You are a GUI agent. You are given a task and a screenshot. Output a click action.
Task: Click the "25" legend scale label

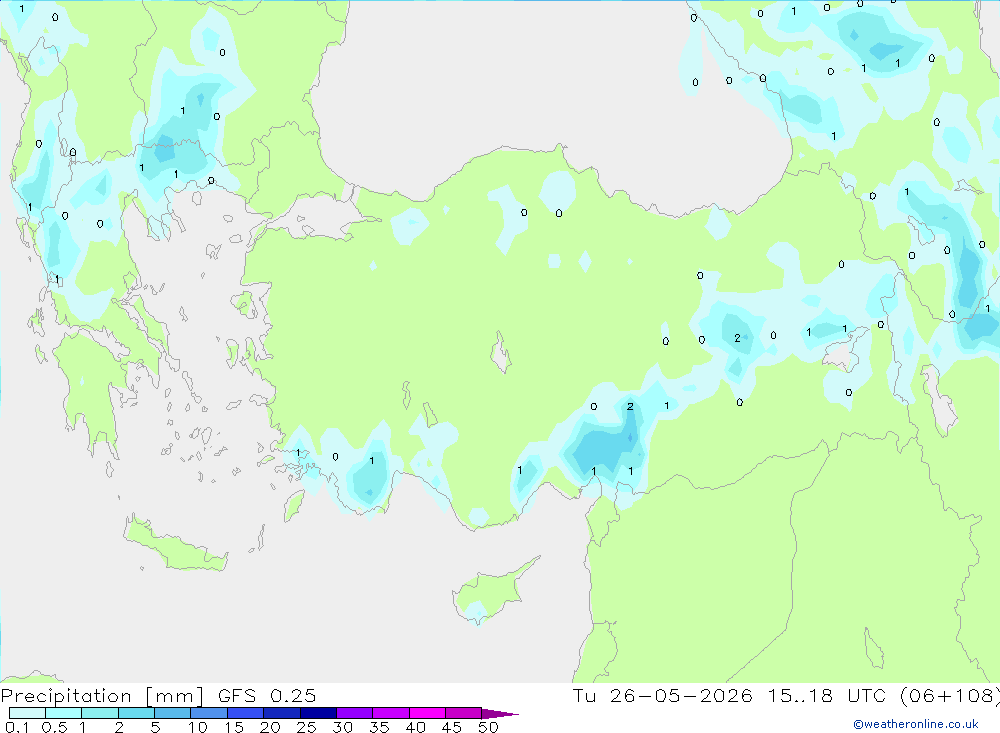(x=307, y=727)
